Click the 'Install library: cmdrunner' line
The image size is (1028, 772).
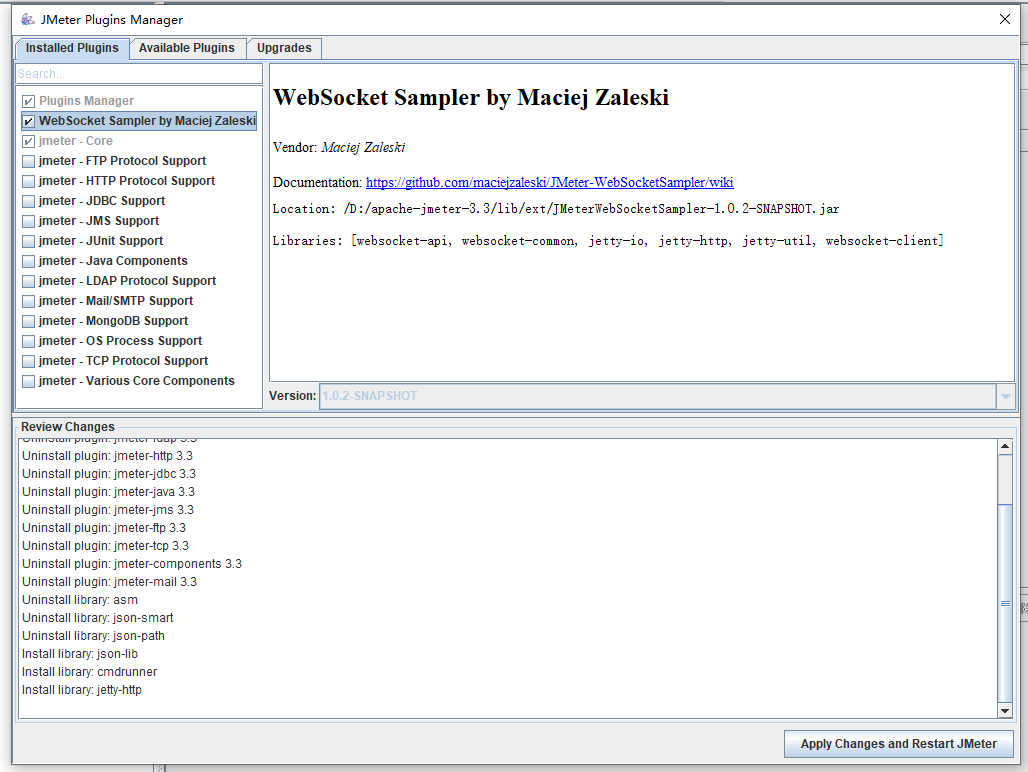[x=89, y=672]
